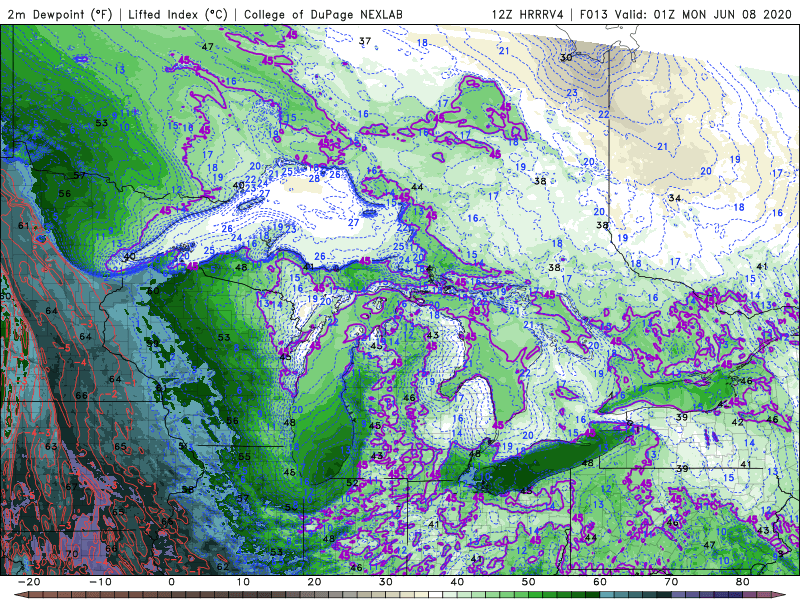Click the '0' label on color scale
800x600 pixels.
[x=171, y=582]
